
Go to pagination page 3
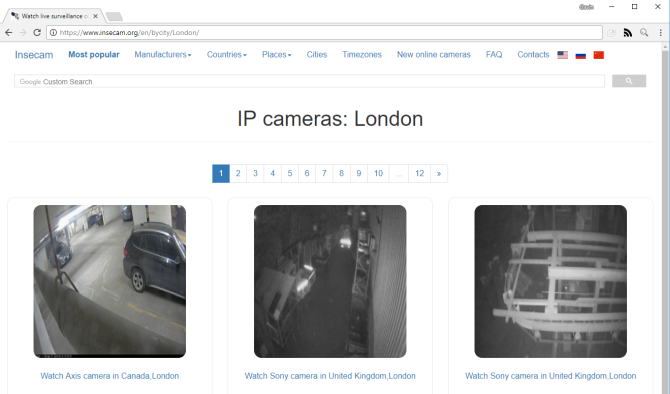tap(255, 173)
